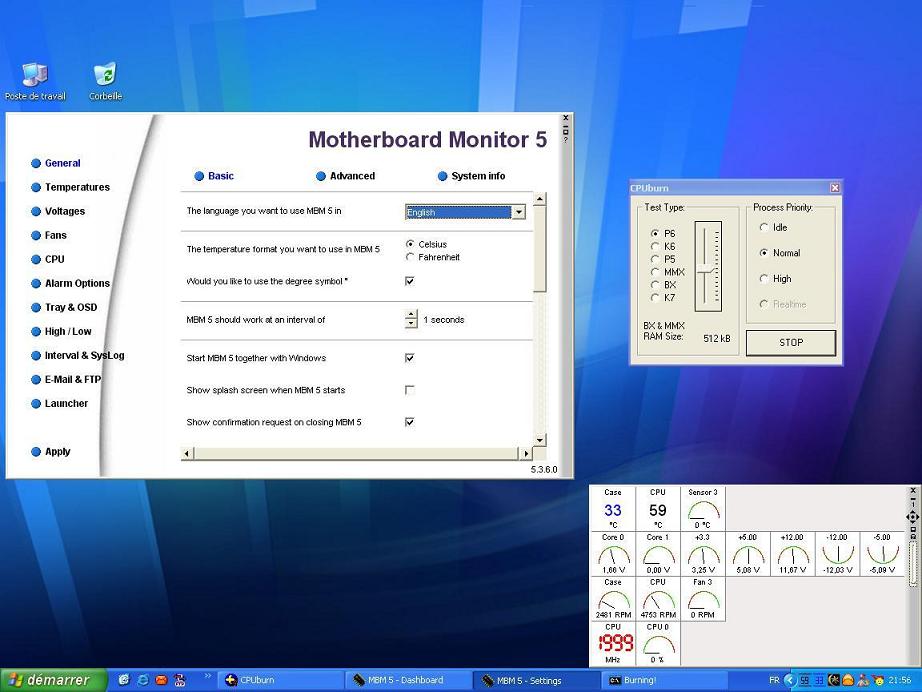Click the CPU 59 °C temperature tile

click(658, 509)
